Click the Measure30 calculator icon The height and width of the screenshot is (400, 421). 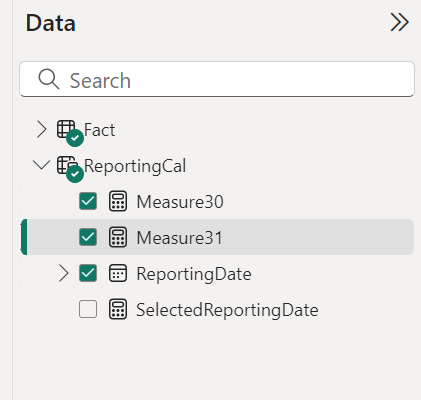point(118,201)
